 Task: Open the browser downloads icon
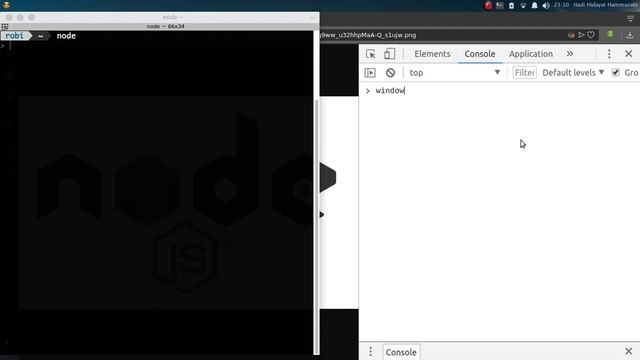(x=630, y=35)
